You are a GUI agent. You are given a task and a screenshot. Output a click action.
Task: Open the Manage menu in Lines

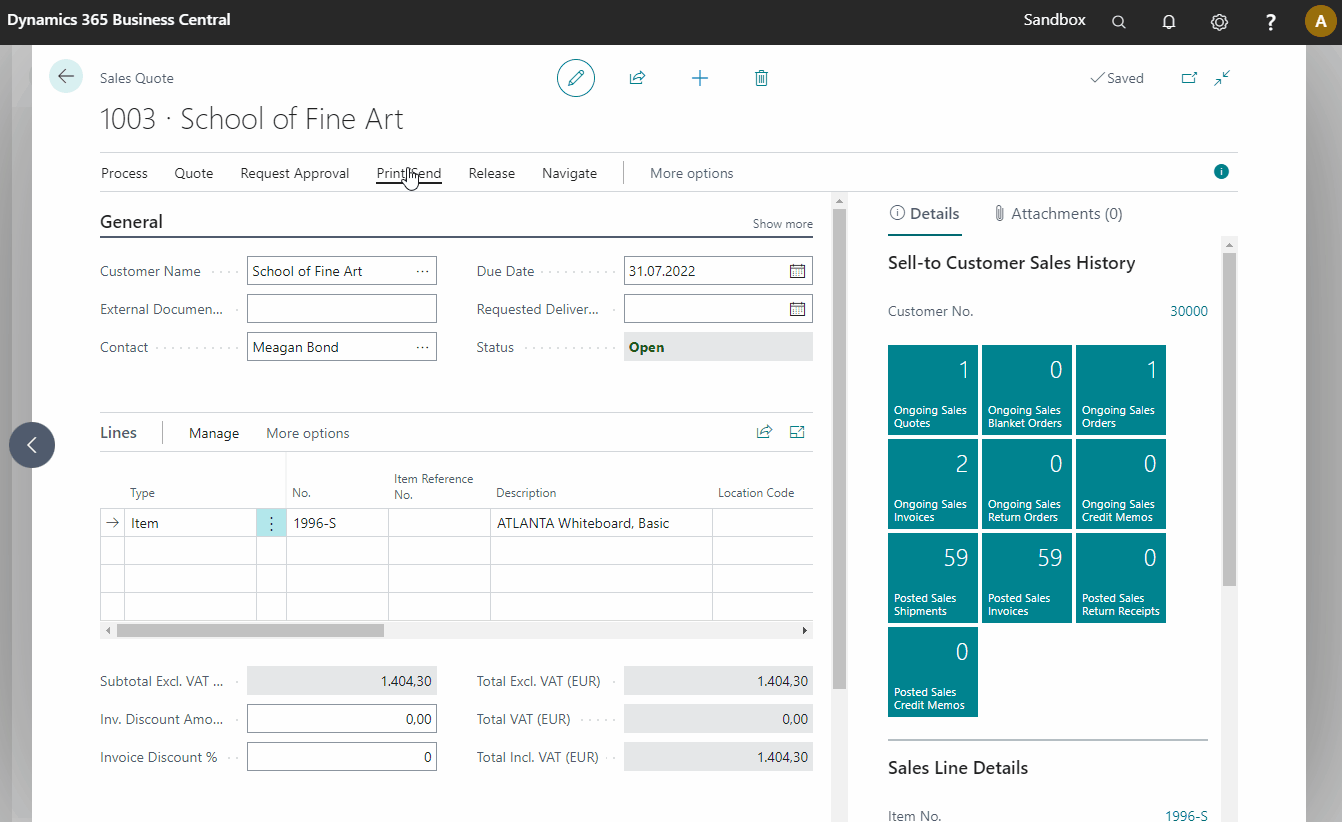[x=214, y=433]
